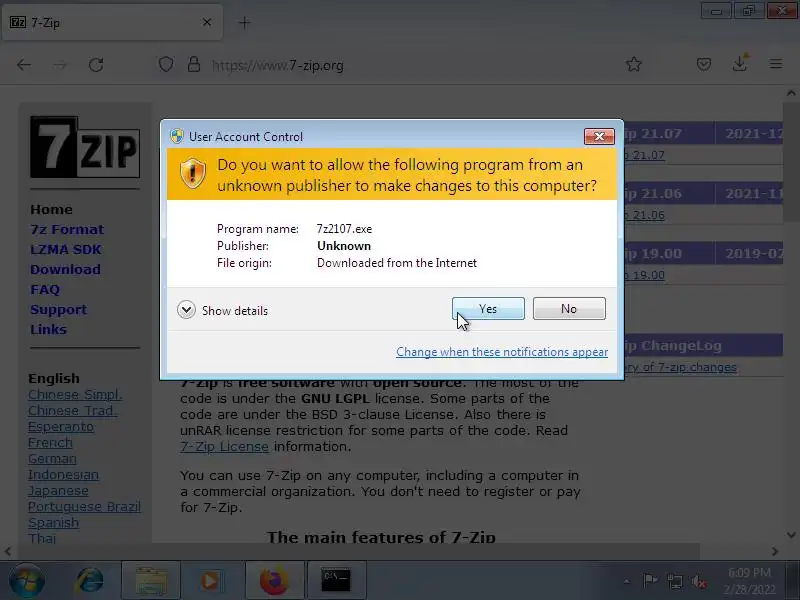Image resolution: width=800 pixels, height=600 pixels.
Task: Switch language to Portuguese Brazil
Action: [x=84, y=507]
